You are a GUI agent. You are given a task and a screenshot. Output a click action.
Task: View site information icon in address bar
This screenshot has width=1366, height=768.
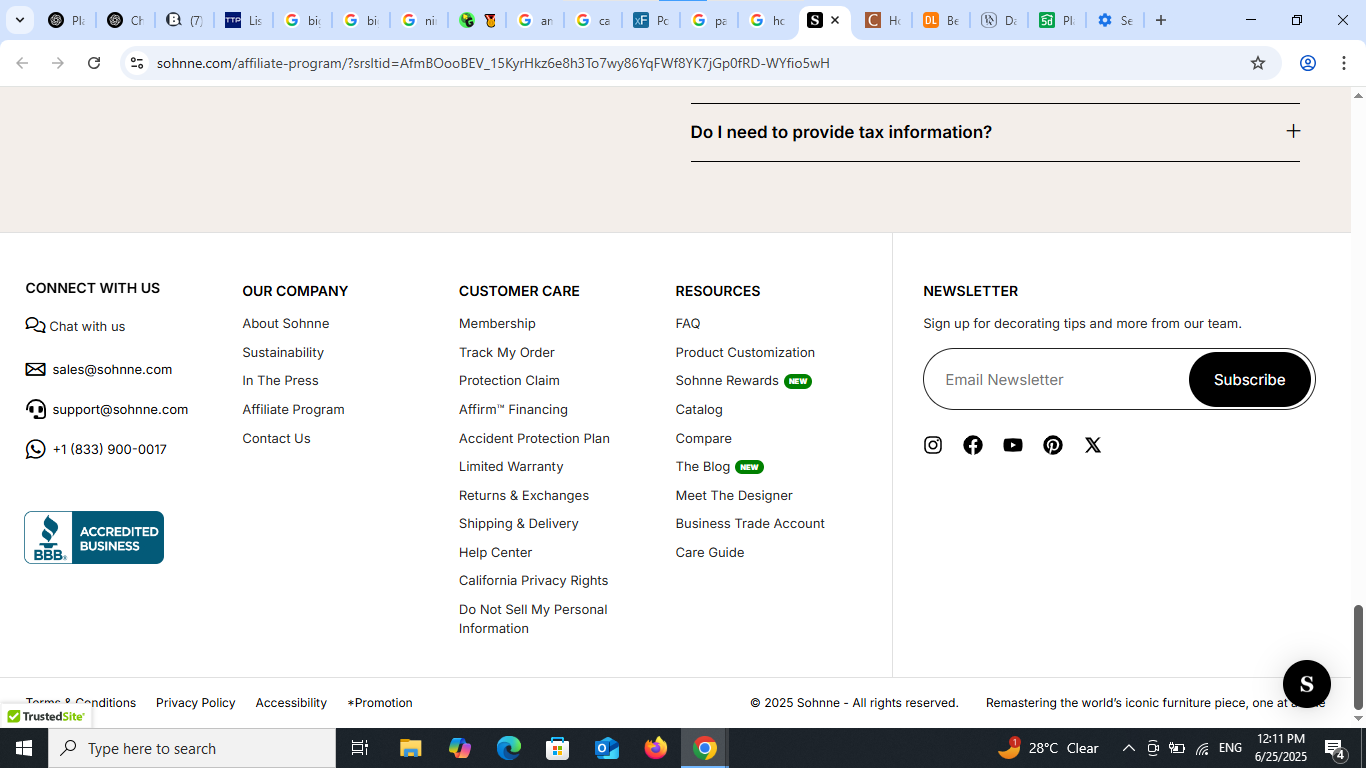pos(137,63)
